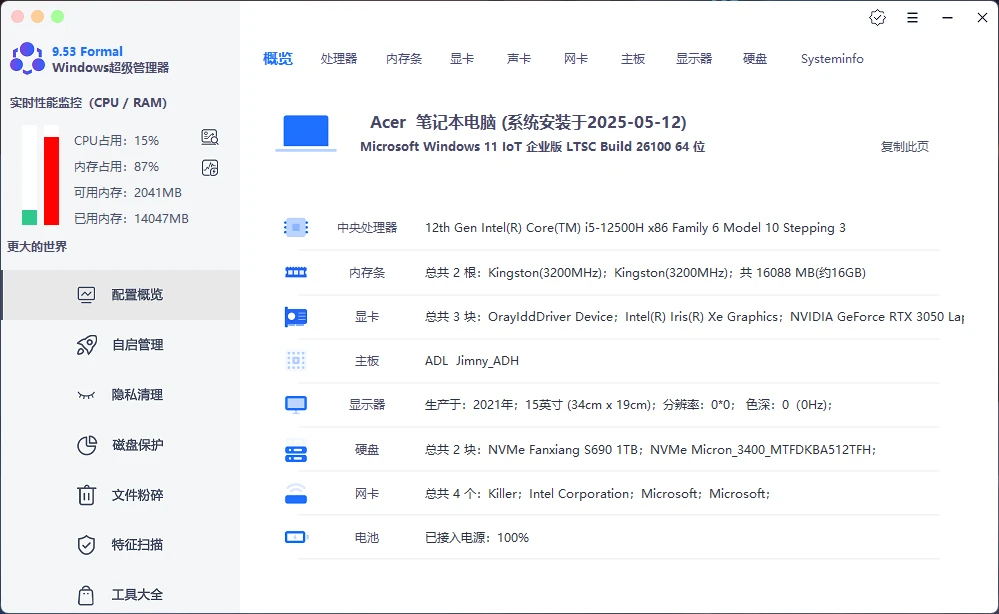Switch to the top 主板 tab
This screenshot has width=999, height=614.
(x=633, y=59)
